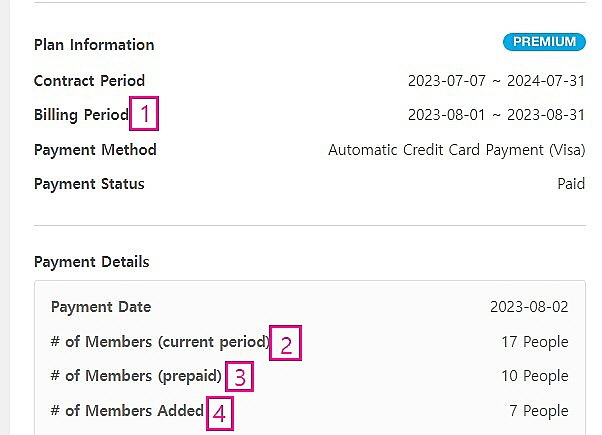Click the Payment Method label
This screenshot has width=602, height=435.
point(95,150)
